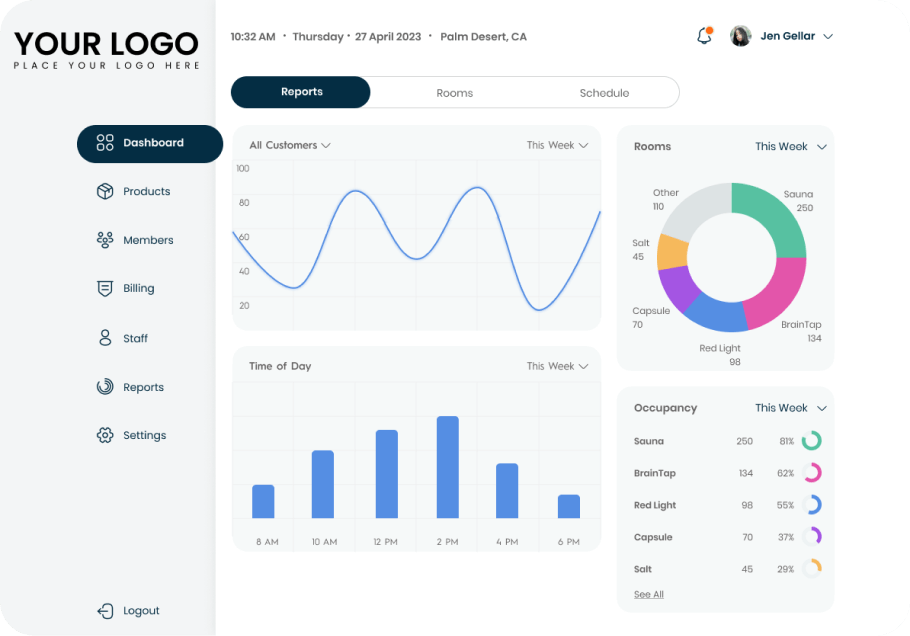
Task: Switch to the Reports tab
Action: point(301,92)
